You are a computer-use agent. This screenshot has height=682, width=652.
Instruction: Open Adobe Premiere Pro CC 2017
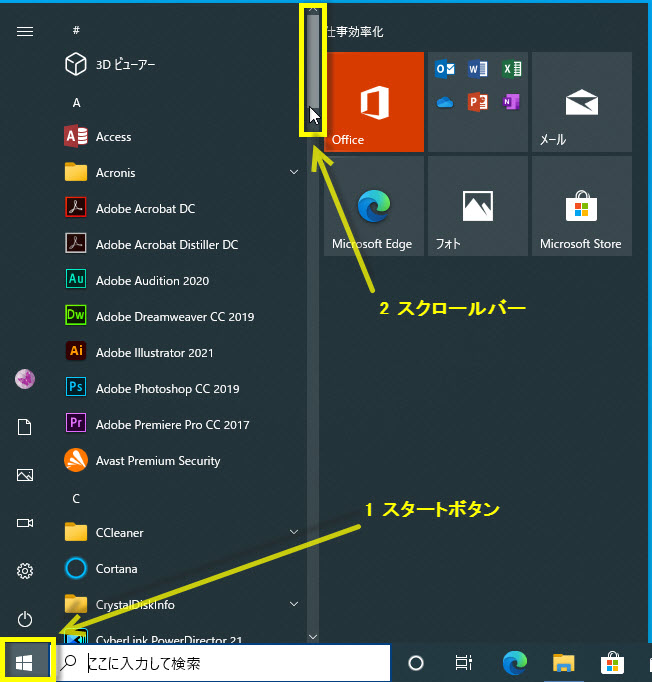[x=172, y=425]
